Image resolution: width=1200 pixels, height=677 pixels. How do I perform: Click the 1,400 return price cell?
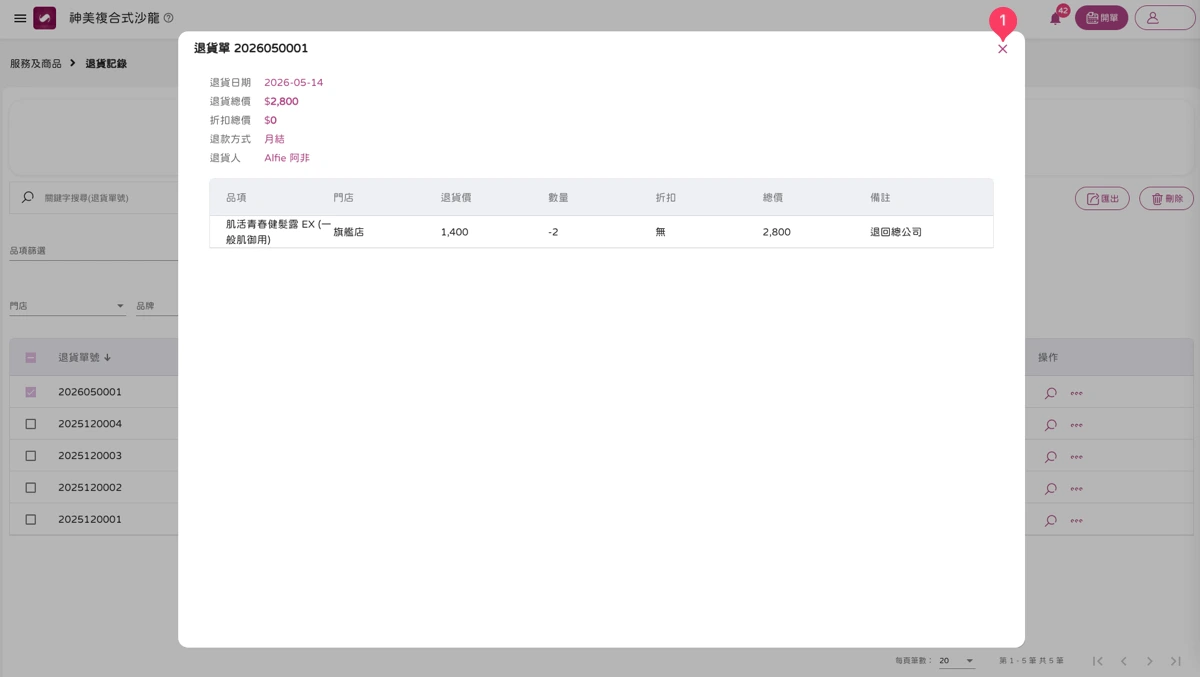click(x=454, y=232)
